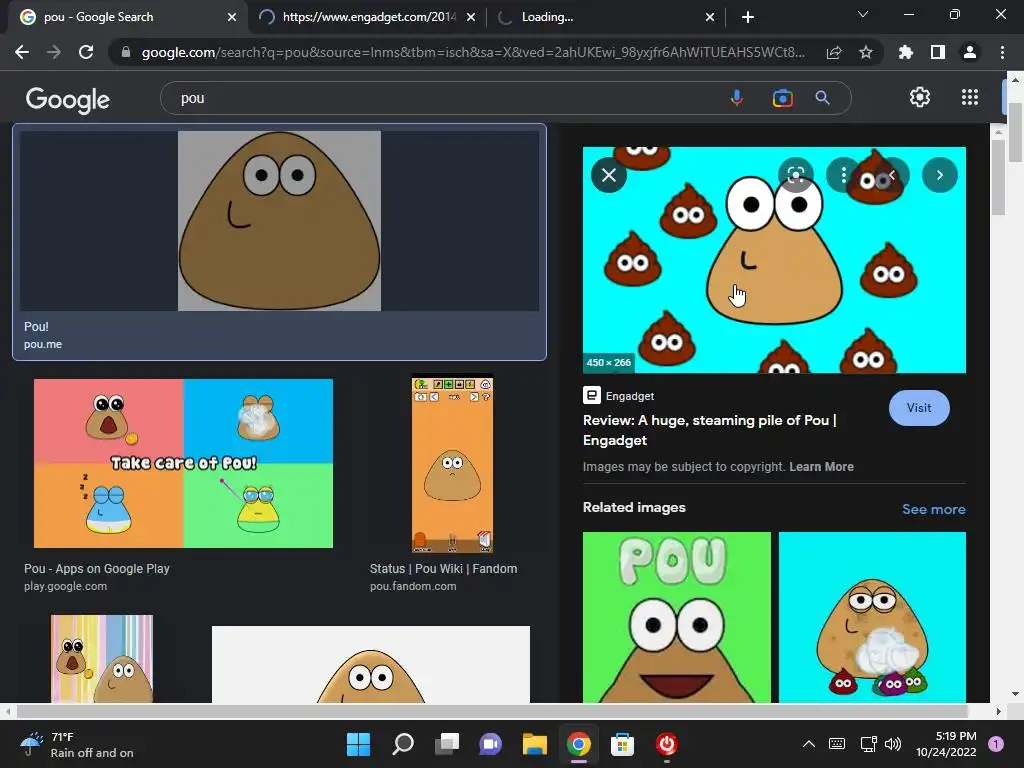The image size is (1024, 768).
Task: Reload the Google search page
Action: click(86, 52)
